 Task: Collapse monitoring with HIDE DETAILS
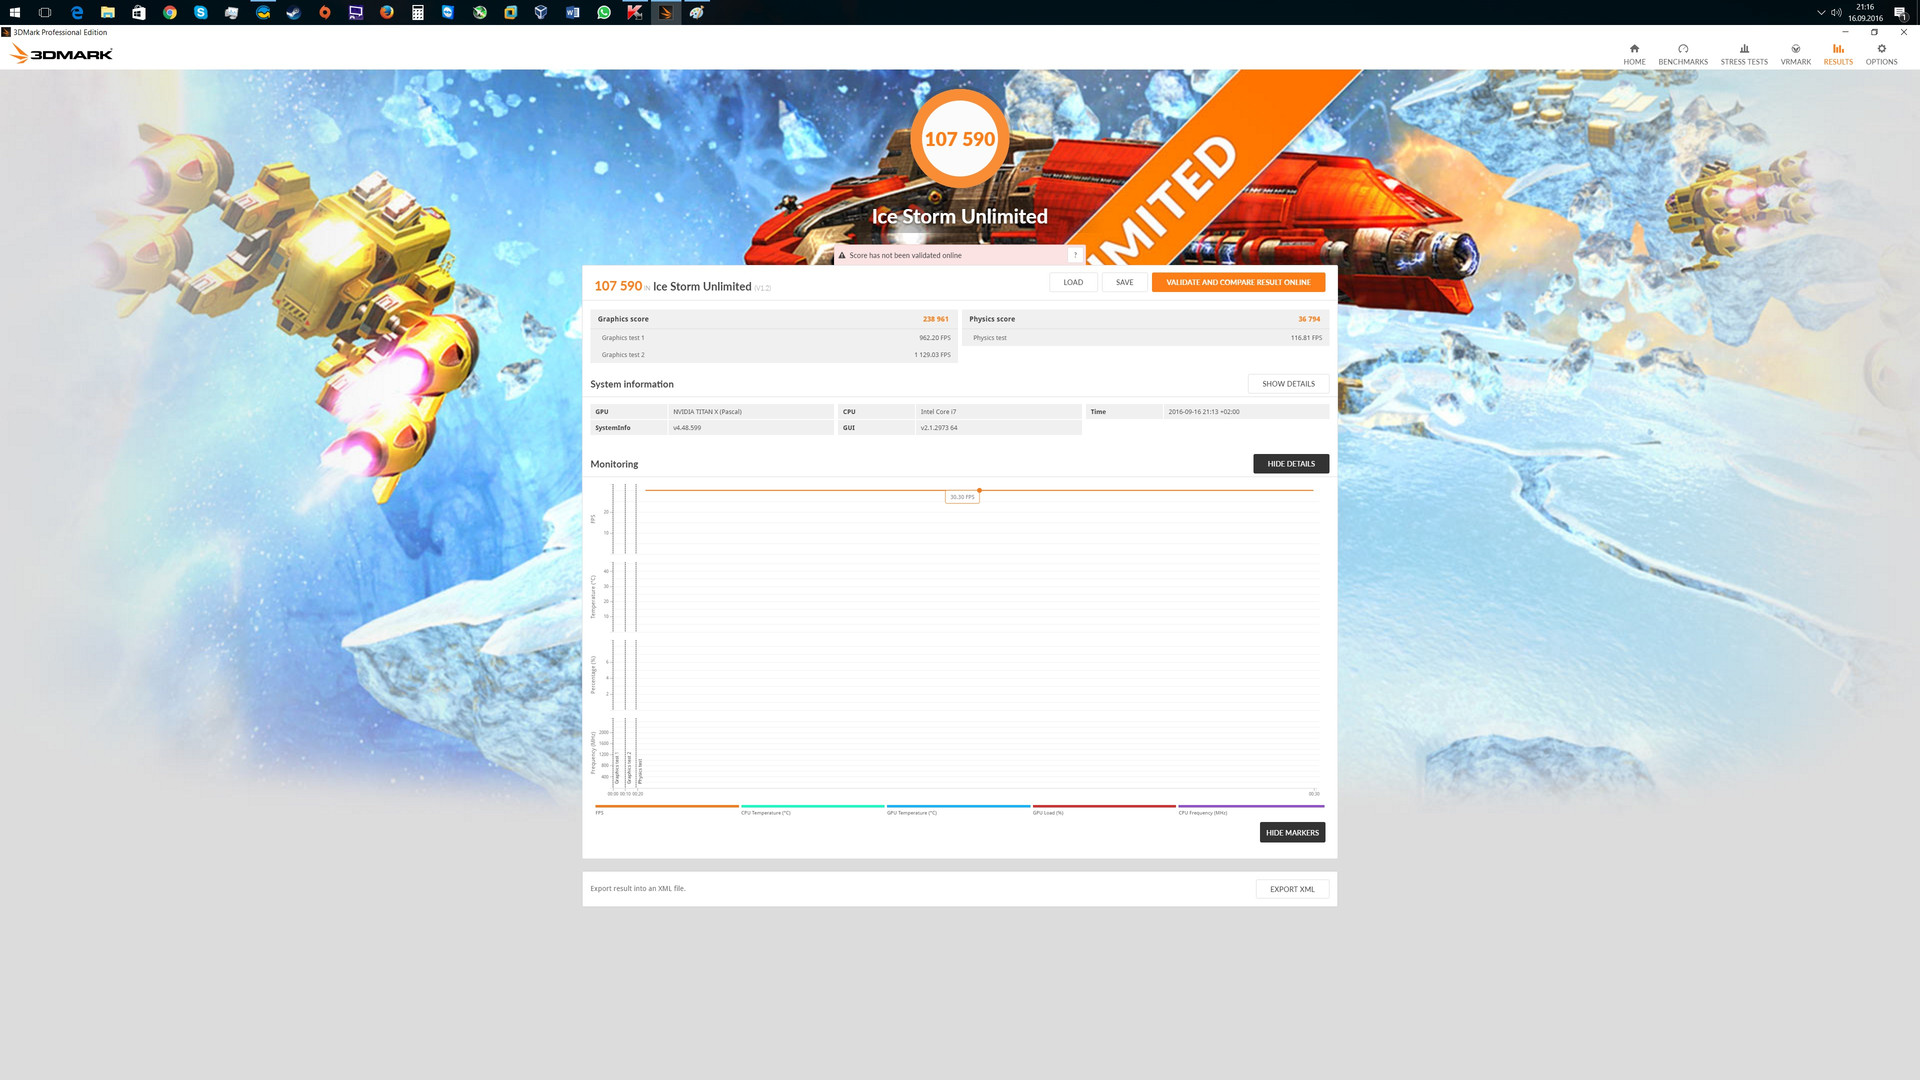coord(1291,464)
